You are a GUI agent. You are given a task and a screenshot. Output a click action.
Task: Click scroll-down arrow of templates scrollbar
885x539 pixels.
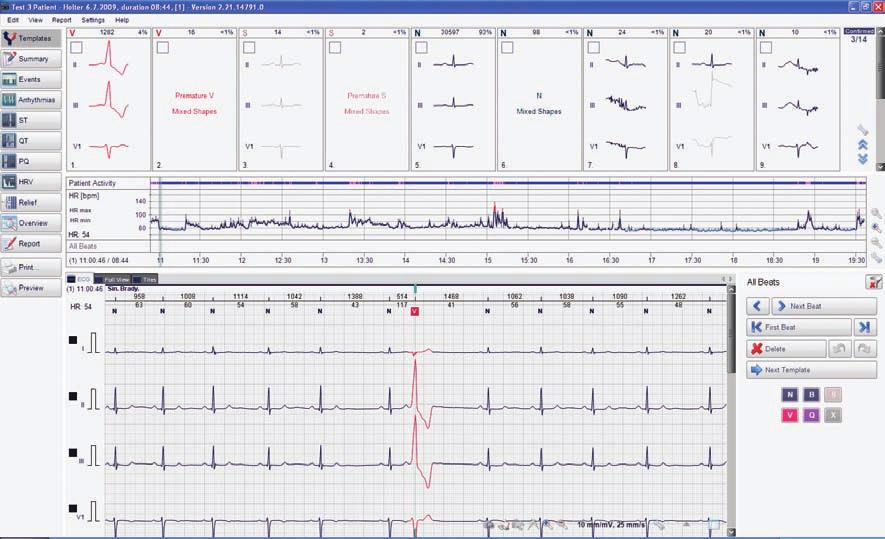880,167
